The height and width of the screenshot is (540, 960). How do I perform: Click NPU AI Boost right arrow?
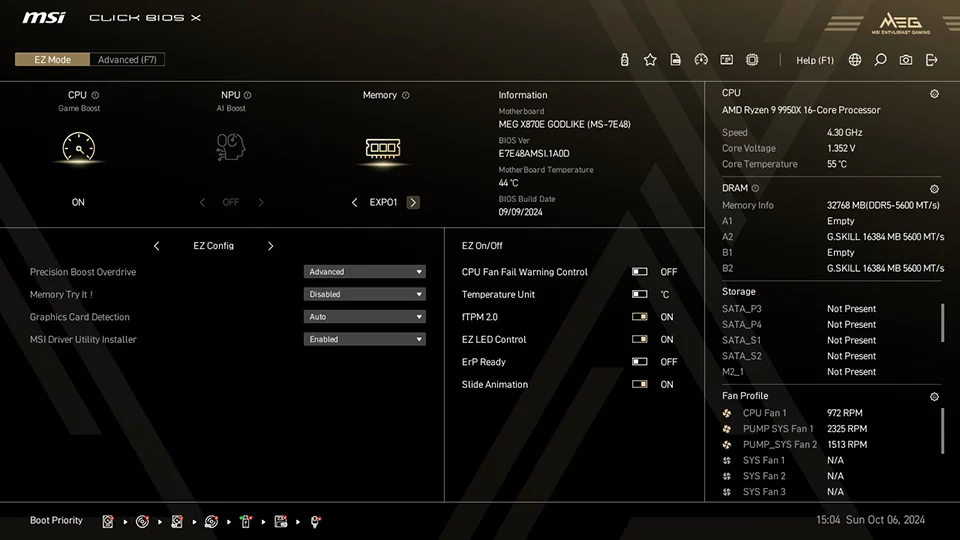261,202
